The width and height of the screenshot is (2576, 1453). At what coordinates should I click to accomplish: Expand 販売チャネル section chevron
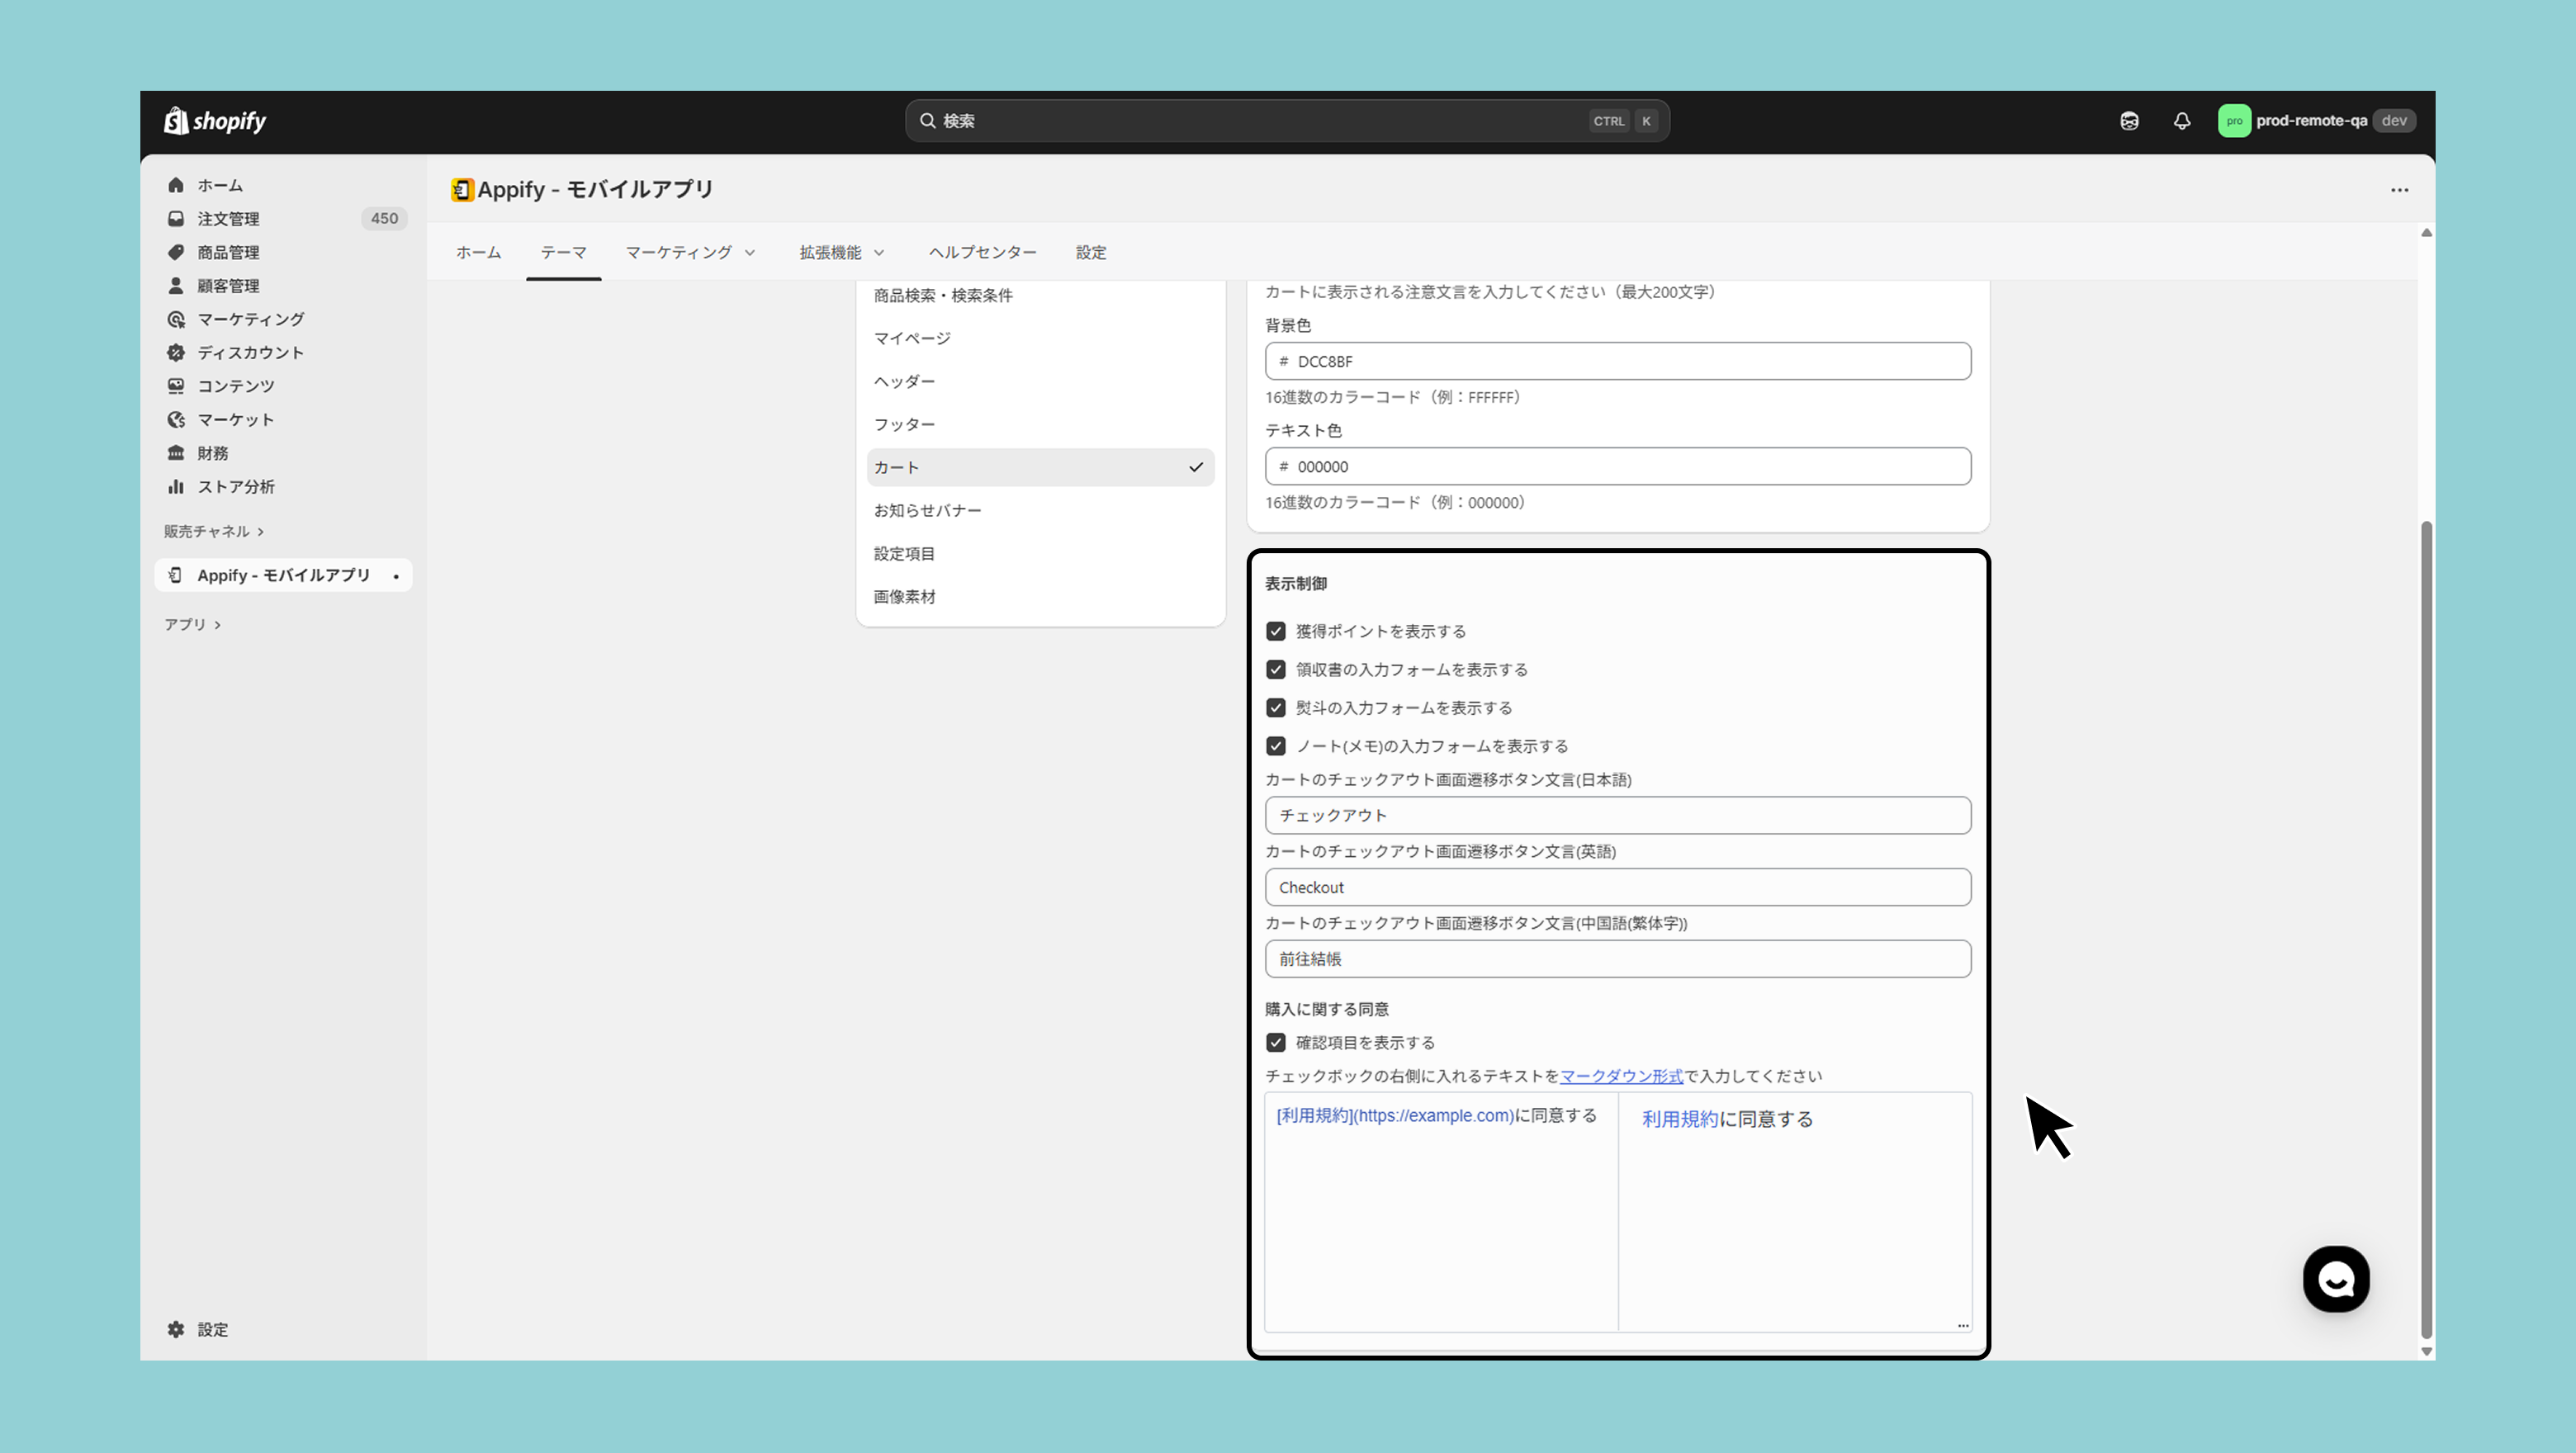[261, 532]
